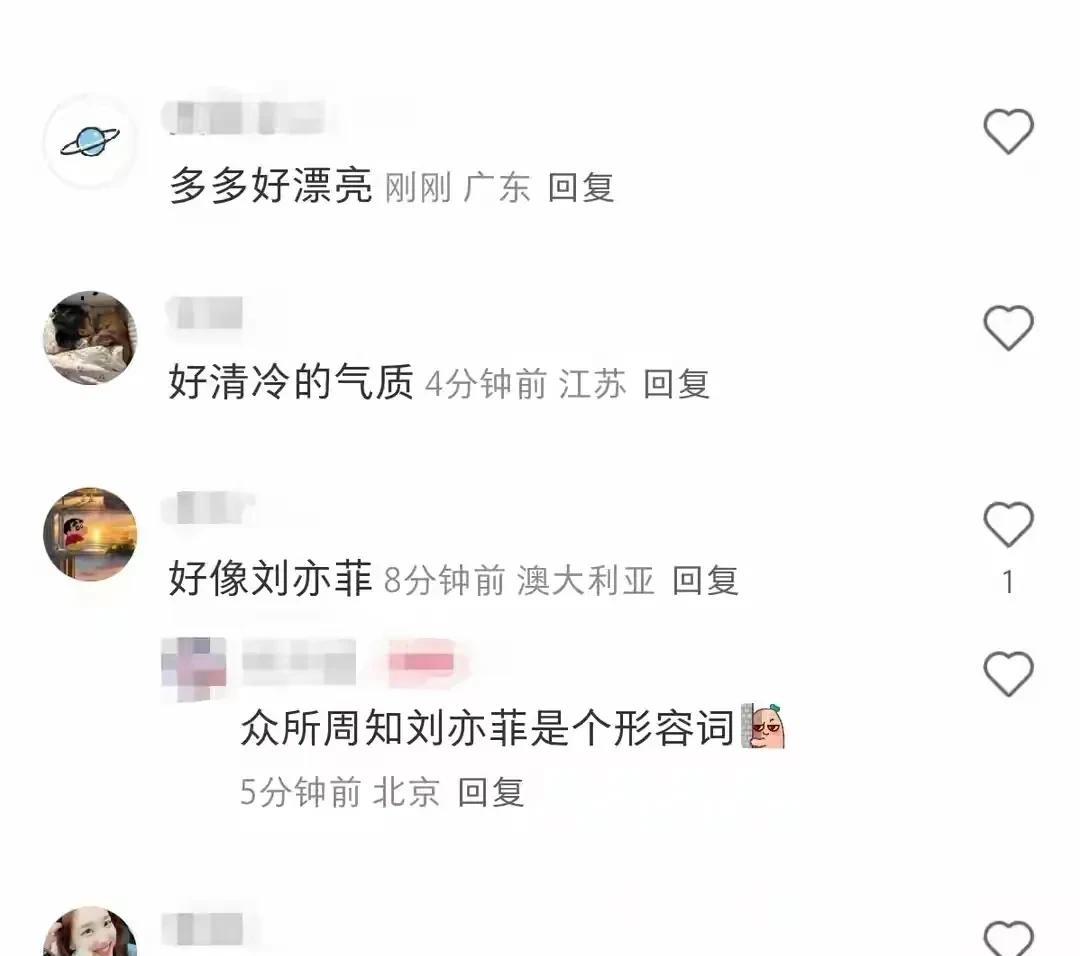1080x956 pixels.
Task: Open the blurred small avatar of the reply
Action: coord(194,669)
